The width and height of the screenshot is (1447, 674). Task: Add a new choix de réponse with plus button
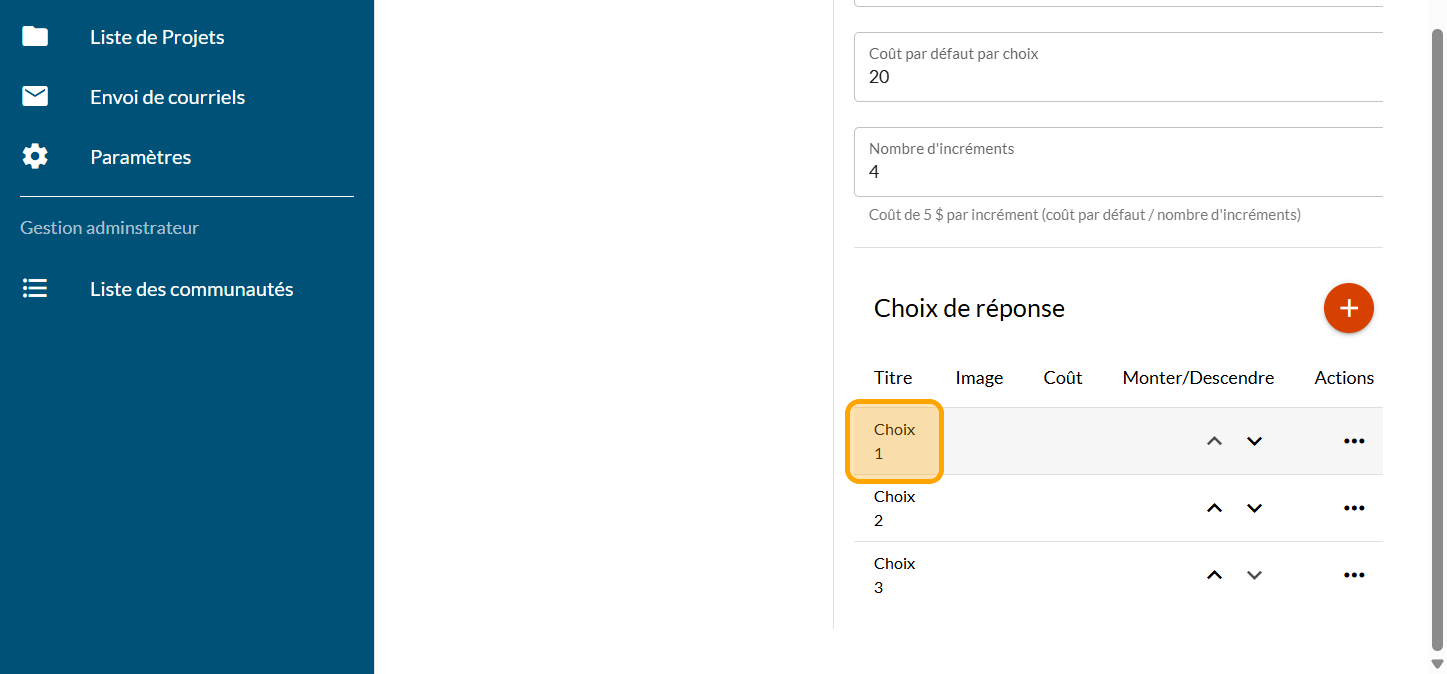(x=1348, y=308)
